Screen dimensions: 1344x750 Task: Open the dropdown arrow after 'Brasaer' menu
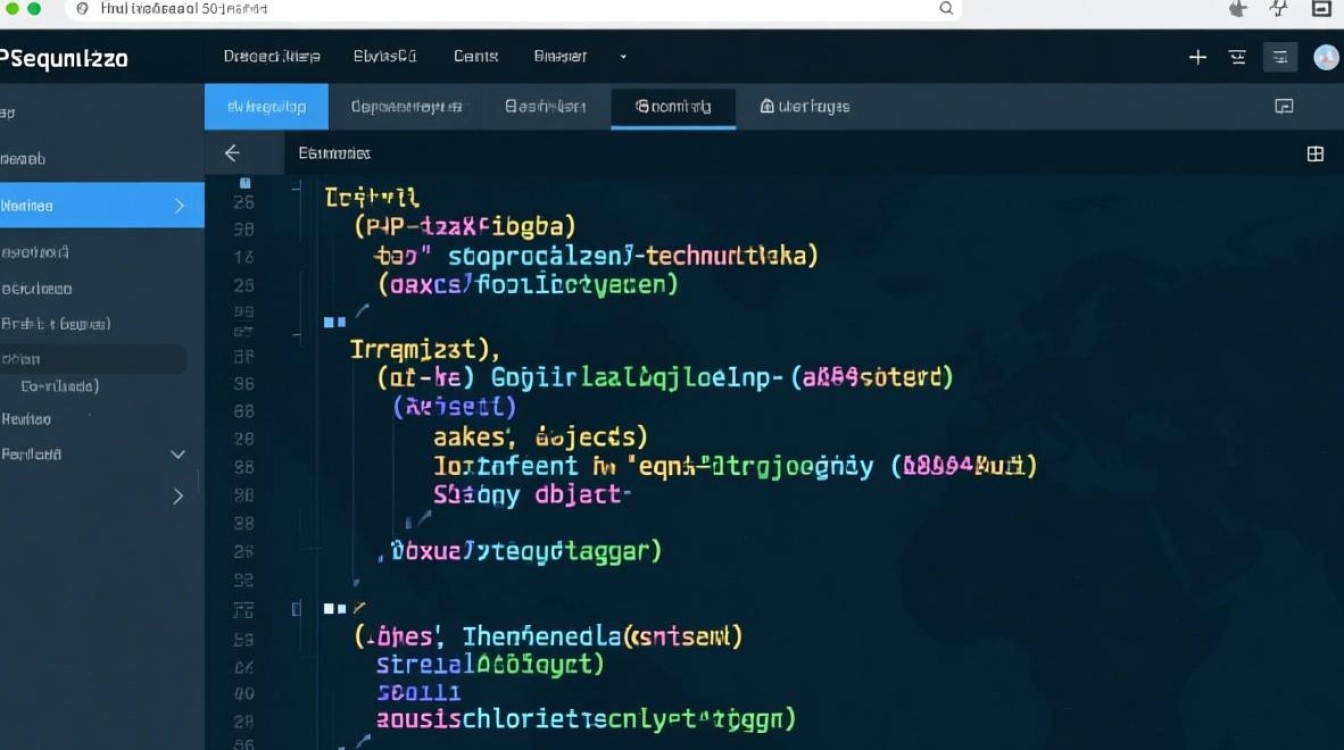(x=623, y=57)
